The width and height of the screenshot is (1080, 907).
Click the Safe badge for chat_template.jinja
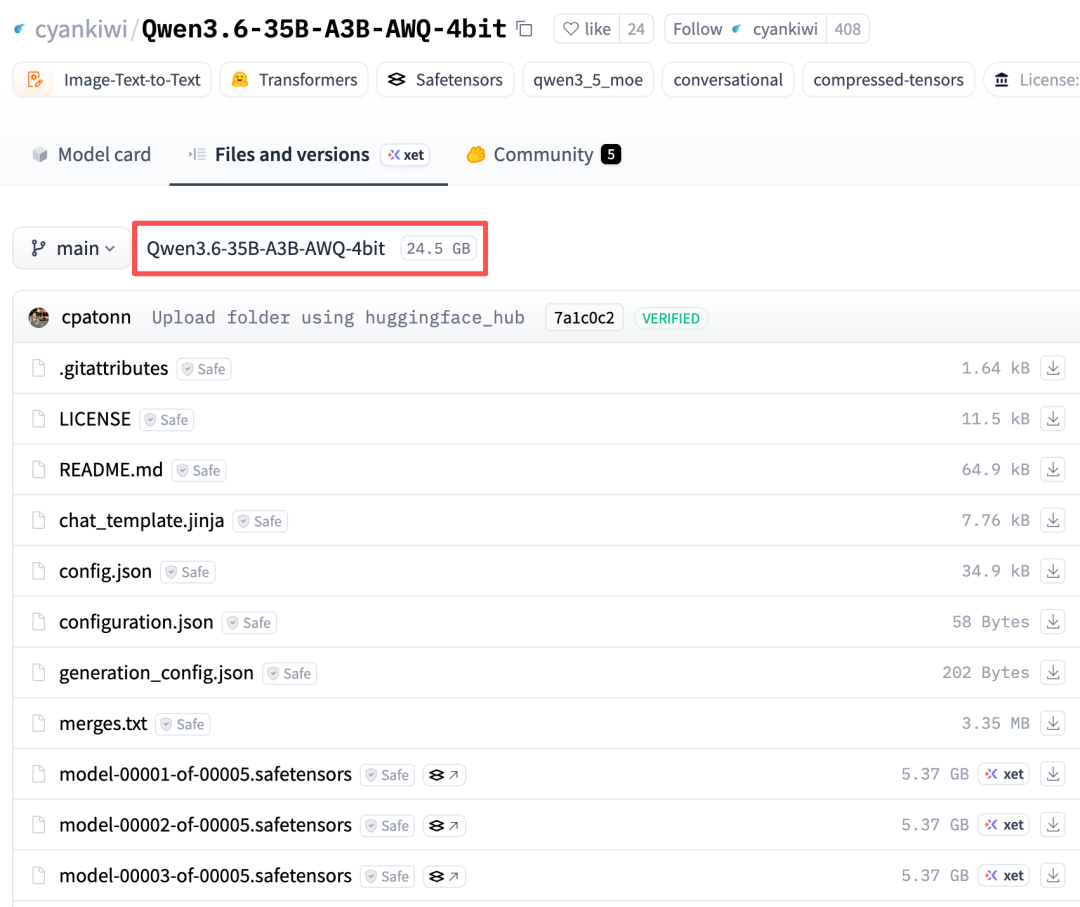coord(260,521)
